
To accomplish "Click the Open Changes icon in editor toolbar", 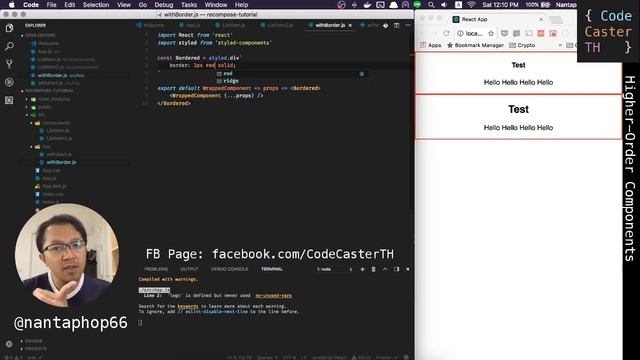I will click(385, 25).
